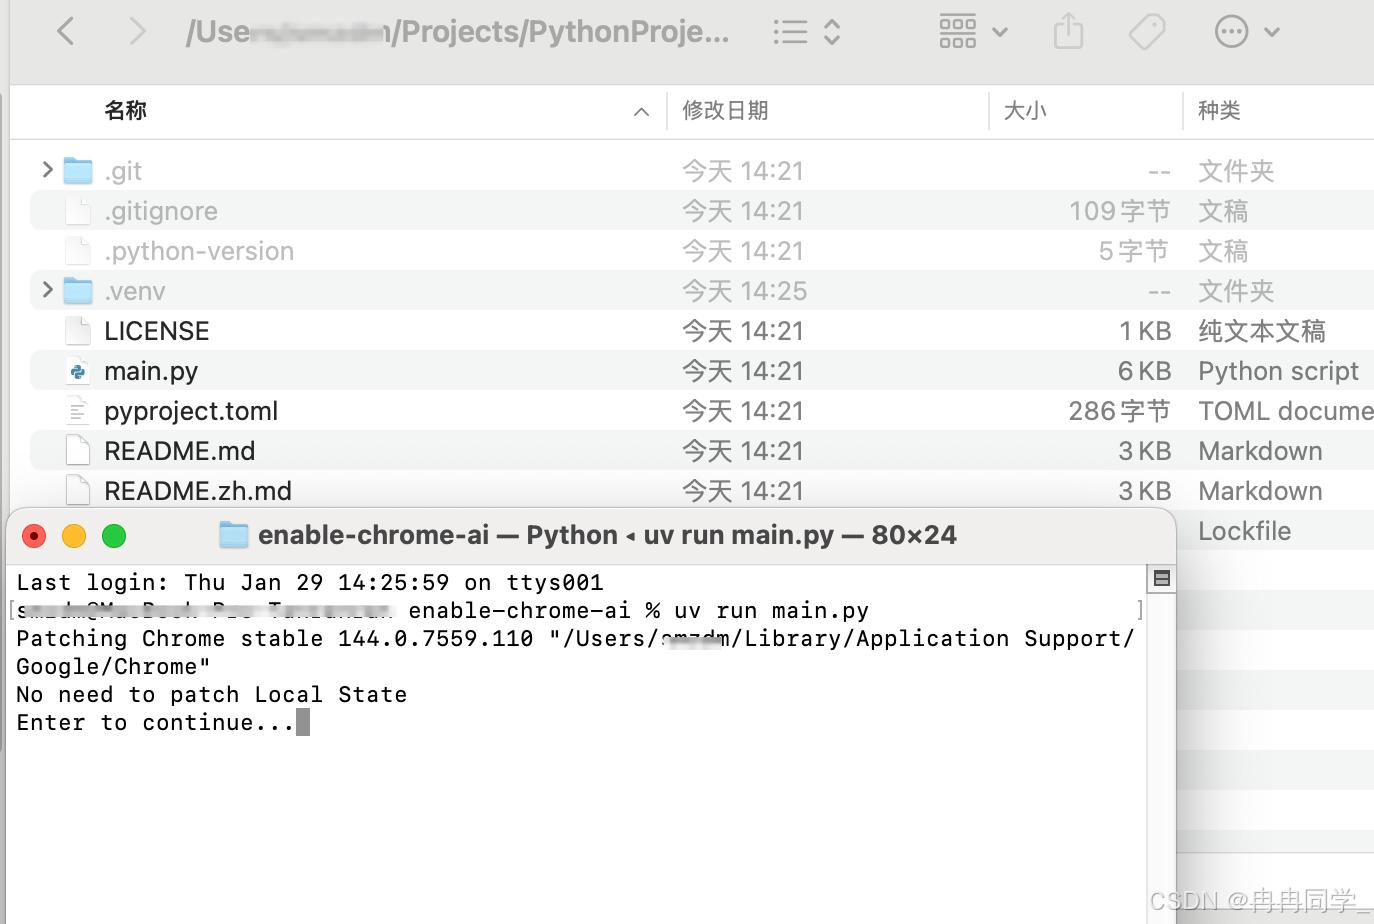Screen dimensions: 1374x924
Task: Click the README.md document icon
Action: click(78, 451)
